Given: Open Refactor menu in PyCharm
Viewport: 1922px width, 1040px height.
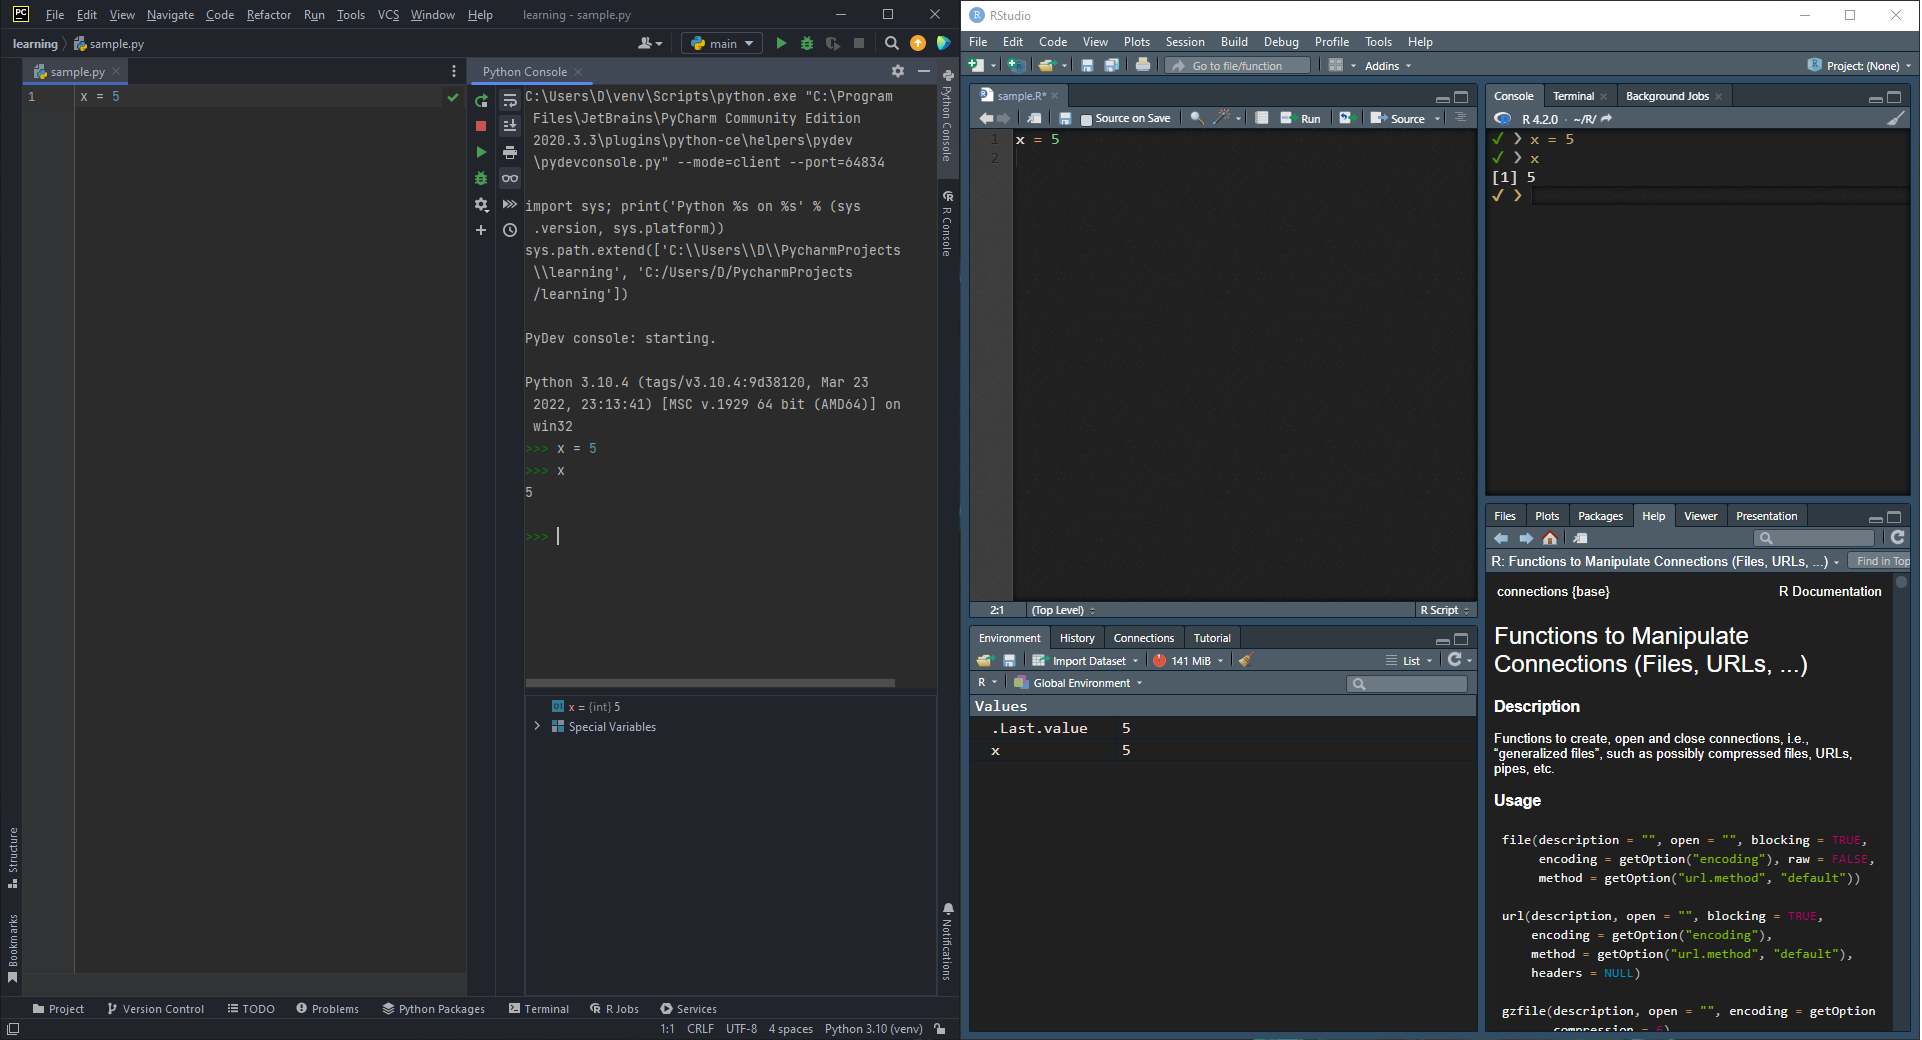Looking at the screenshot, I should [x=269, y=15].
